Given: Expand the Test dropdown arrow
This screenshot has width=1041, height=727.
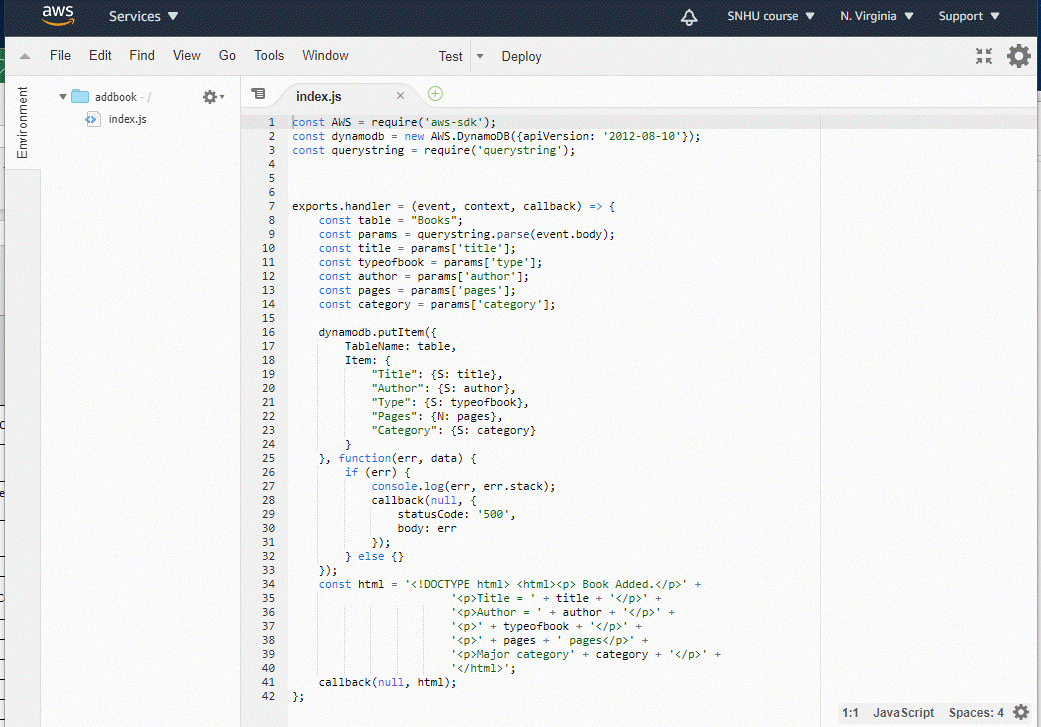Looking at the screenshot, I should point(480,56).
